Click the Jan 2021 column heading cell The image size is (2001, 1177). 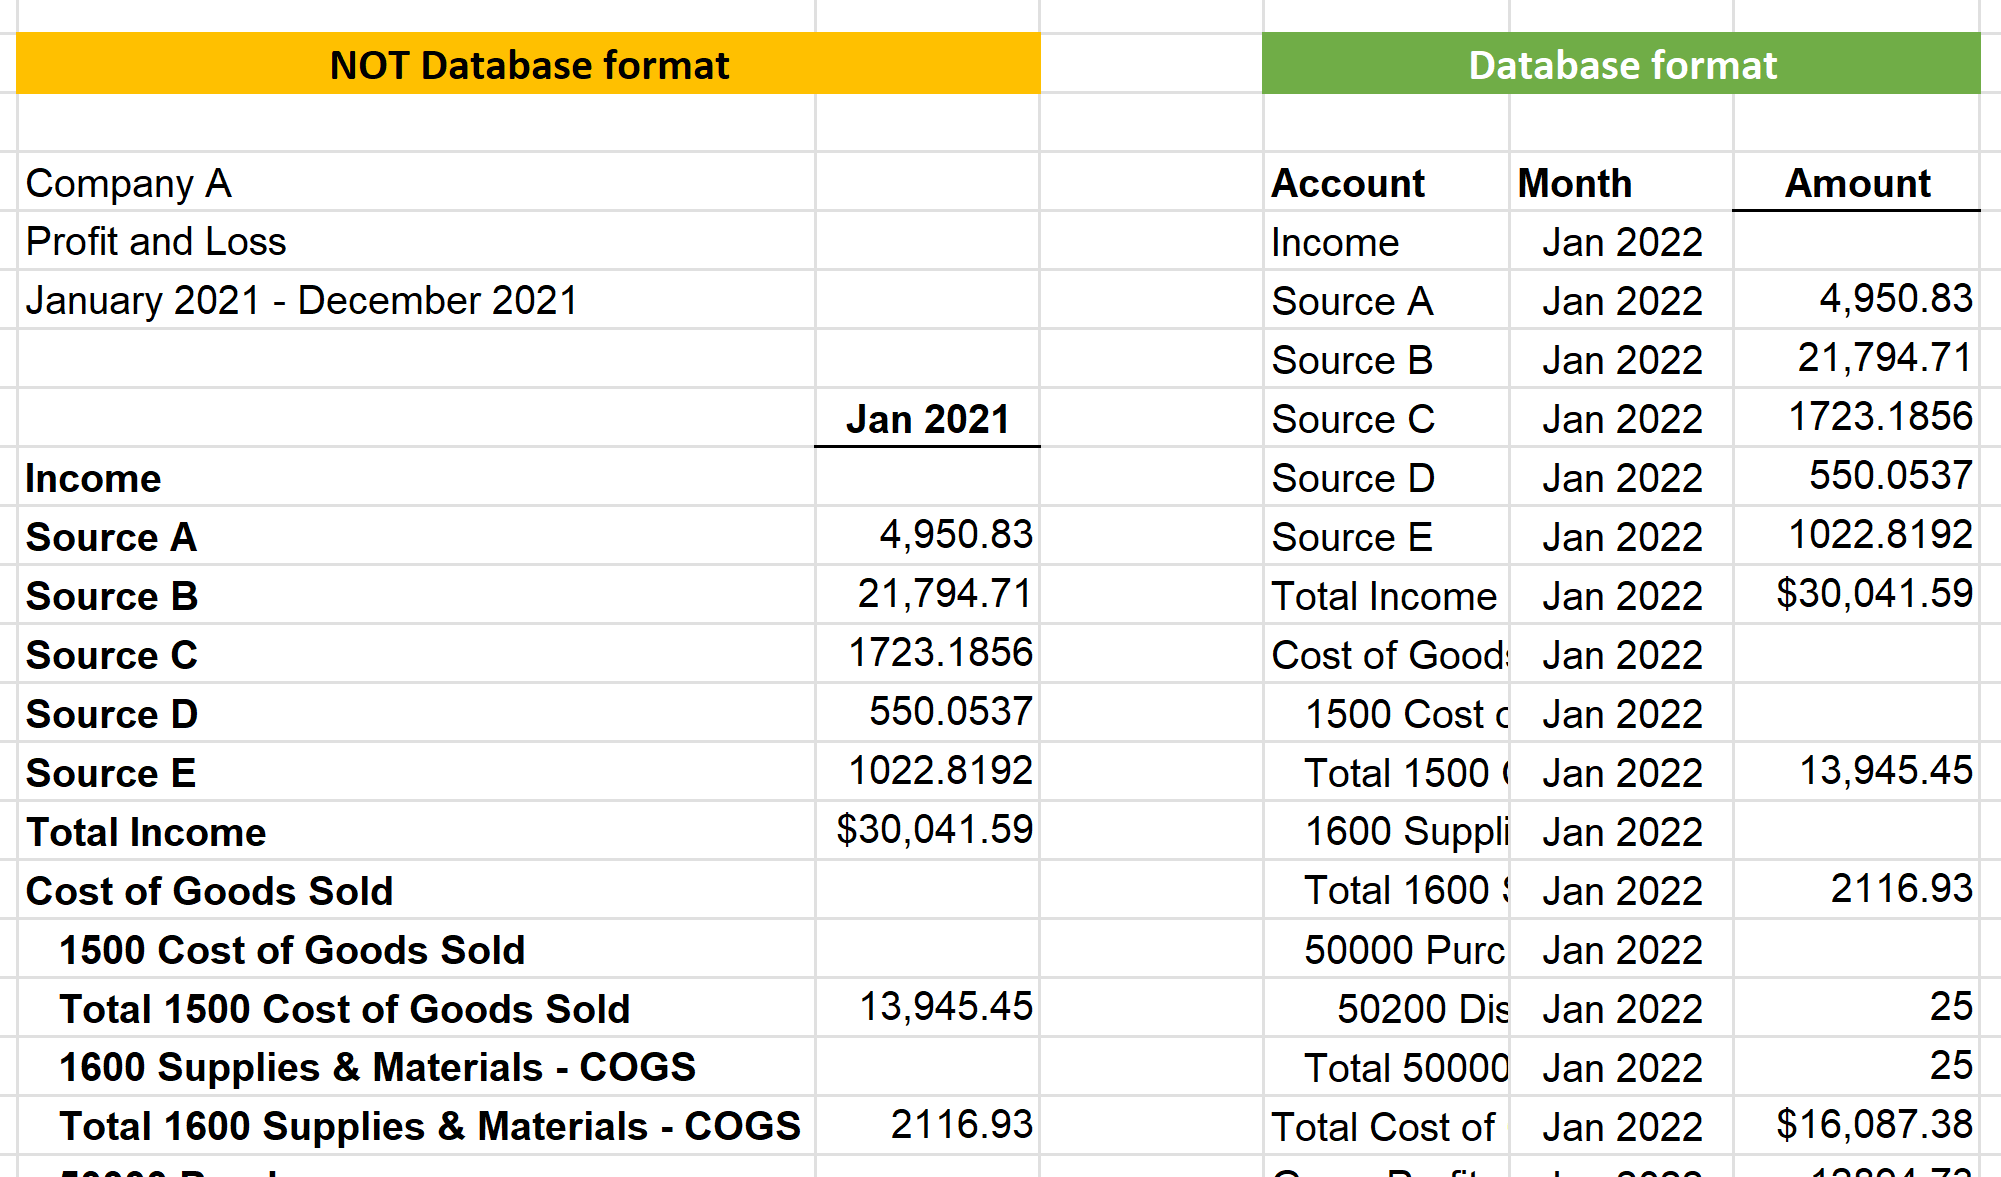[927, 419]
